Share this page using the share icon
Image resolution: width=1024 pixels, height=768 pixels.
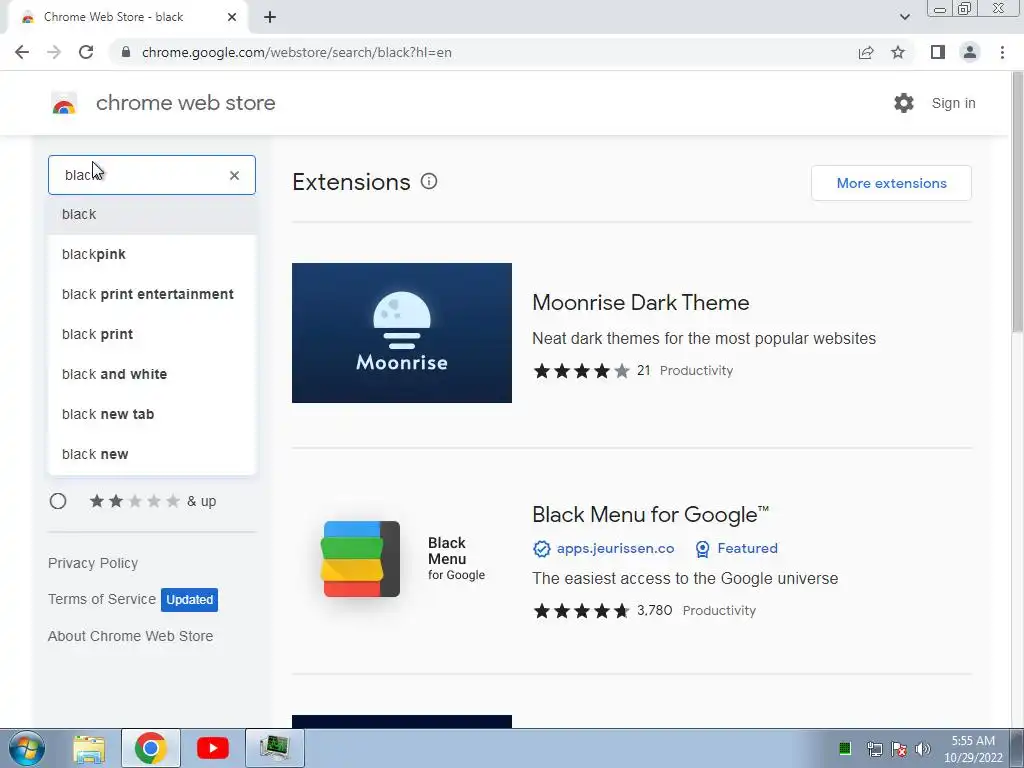[866, 52]
